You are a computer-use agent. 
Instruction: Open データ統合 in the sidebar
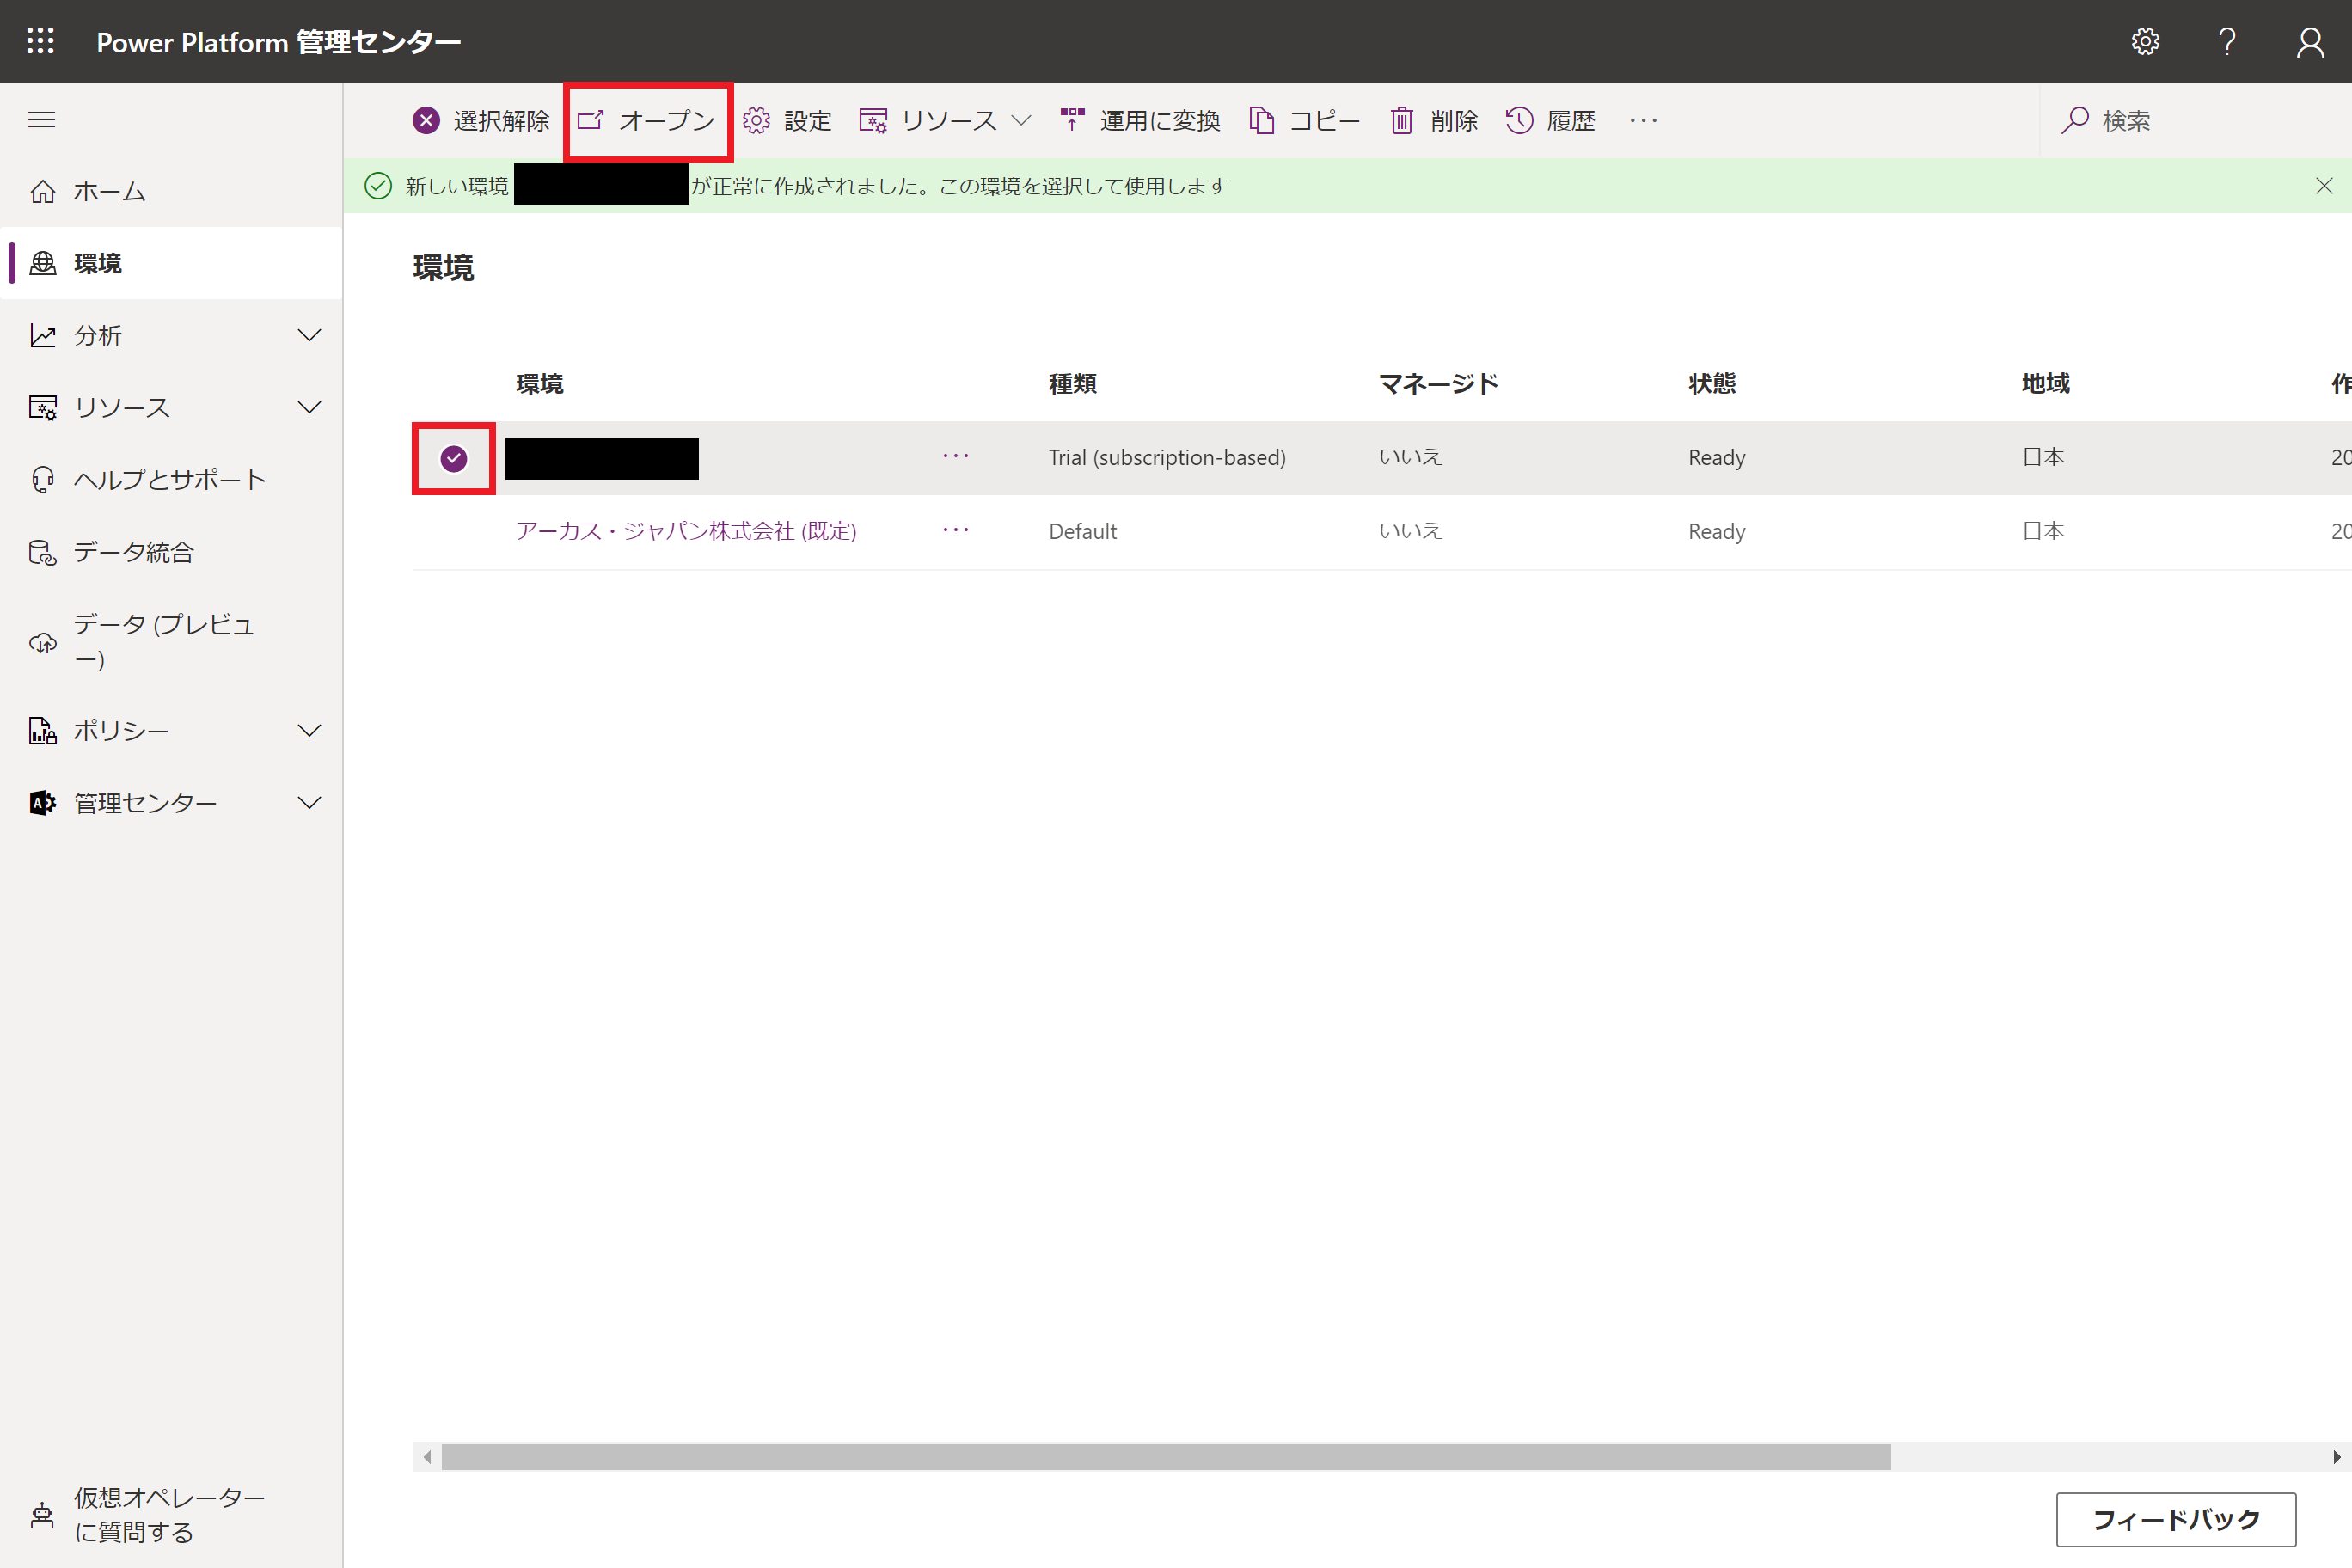(171, 552)
